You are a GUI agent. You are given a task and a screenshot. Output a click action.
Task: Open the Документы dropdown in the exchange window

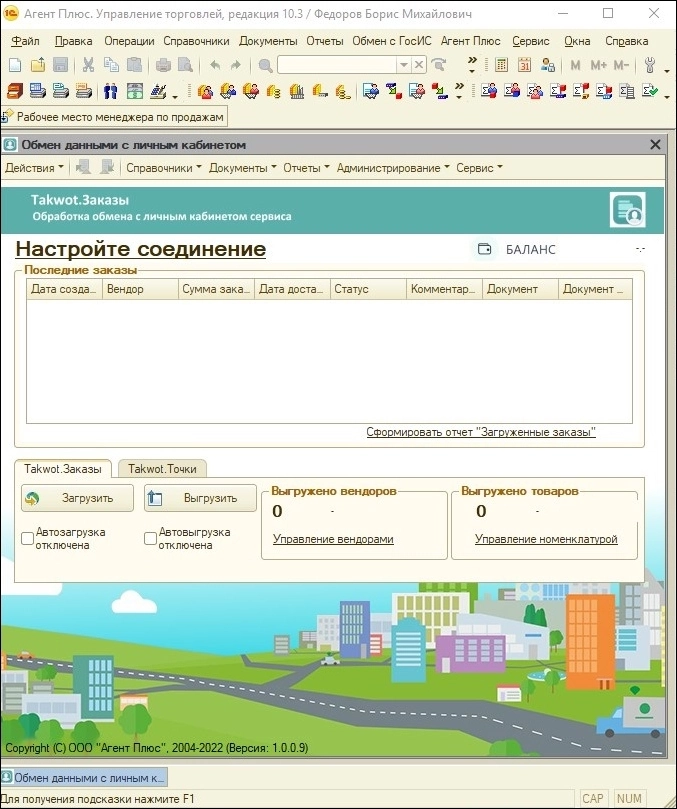(243, 168)
